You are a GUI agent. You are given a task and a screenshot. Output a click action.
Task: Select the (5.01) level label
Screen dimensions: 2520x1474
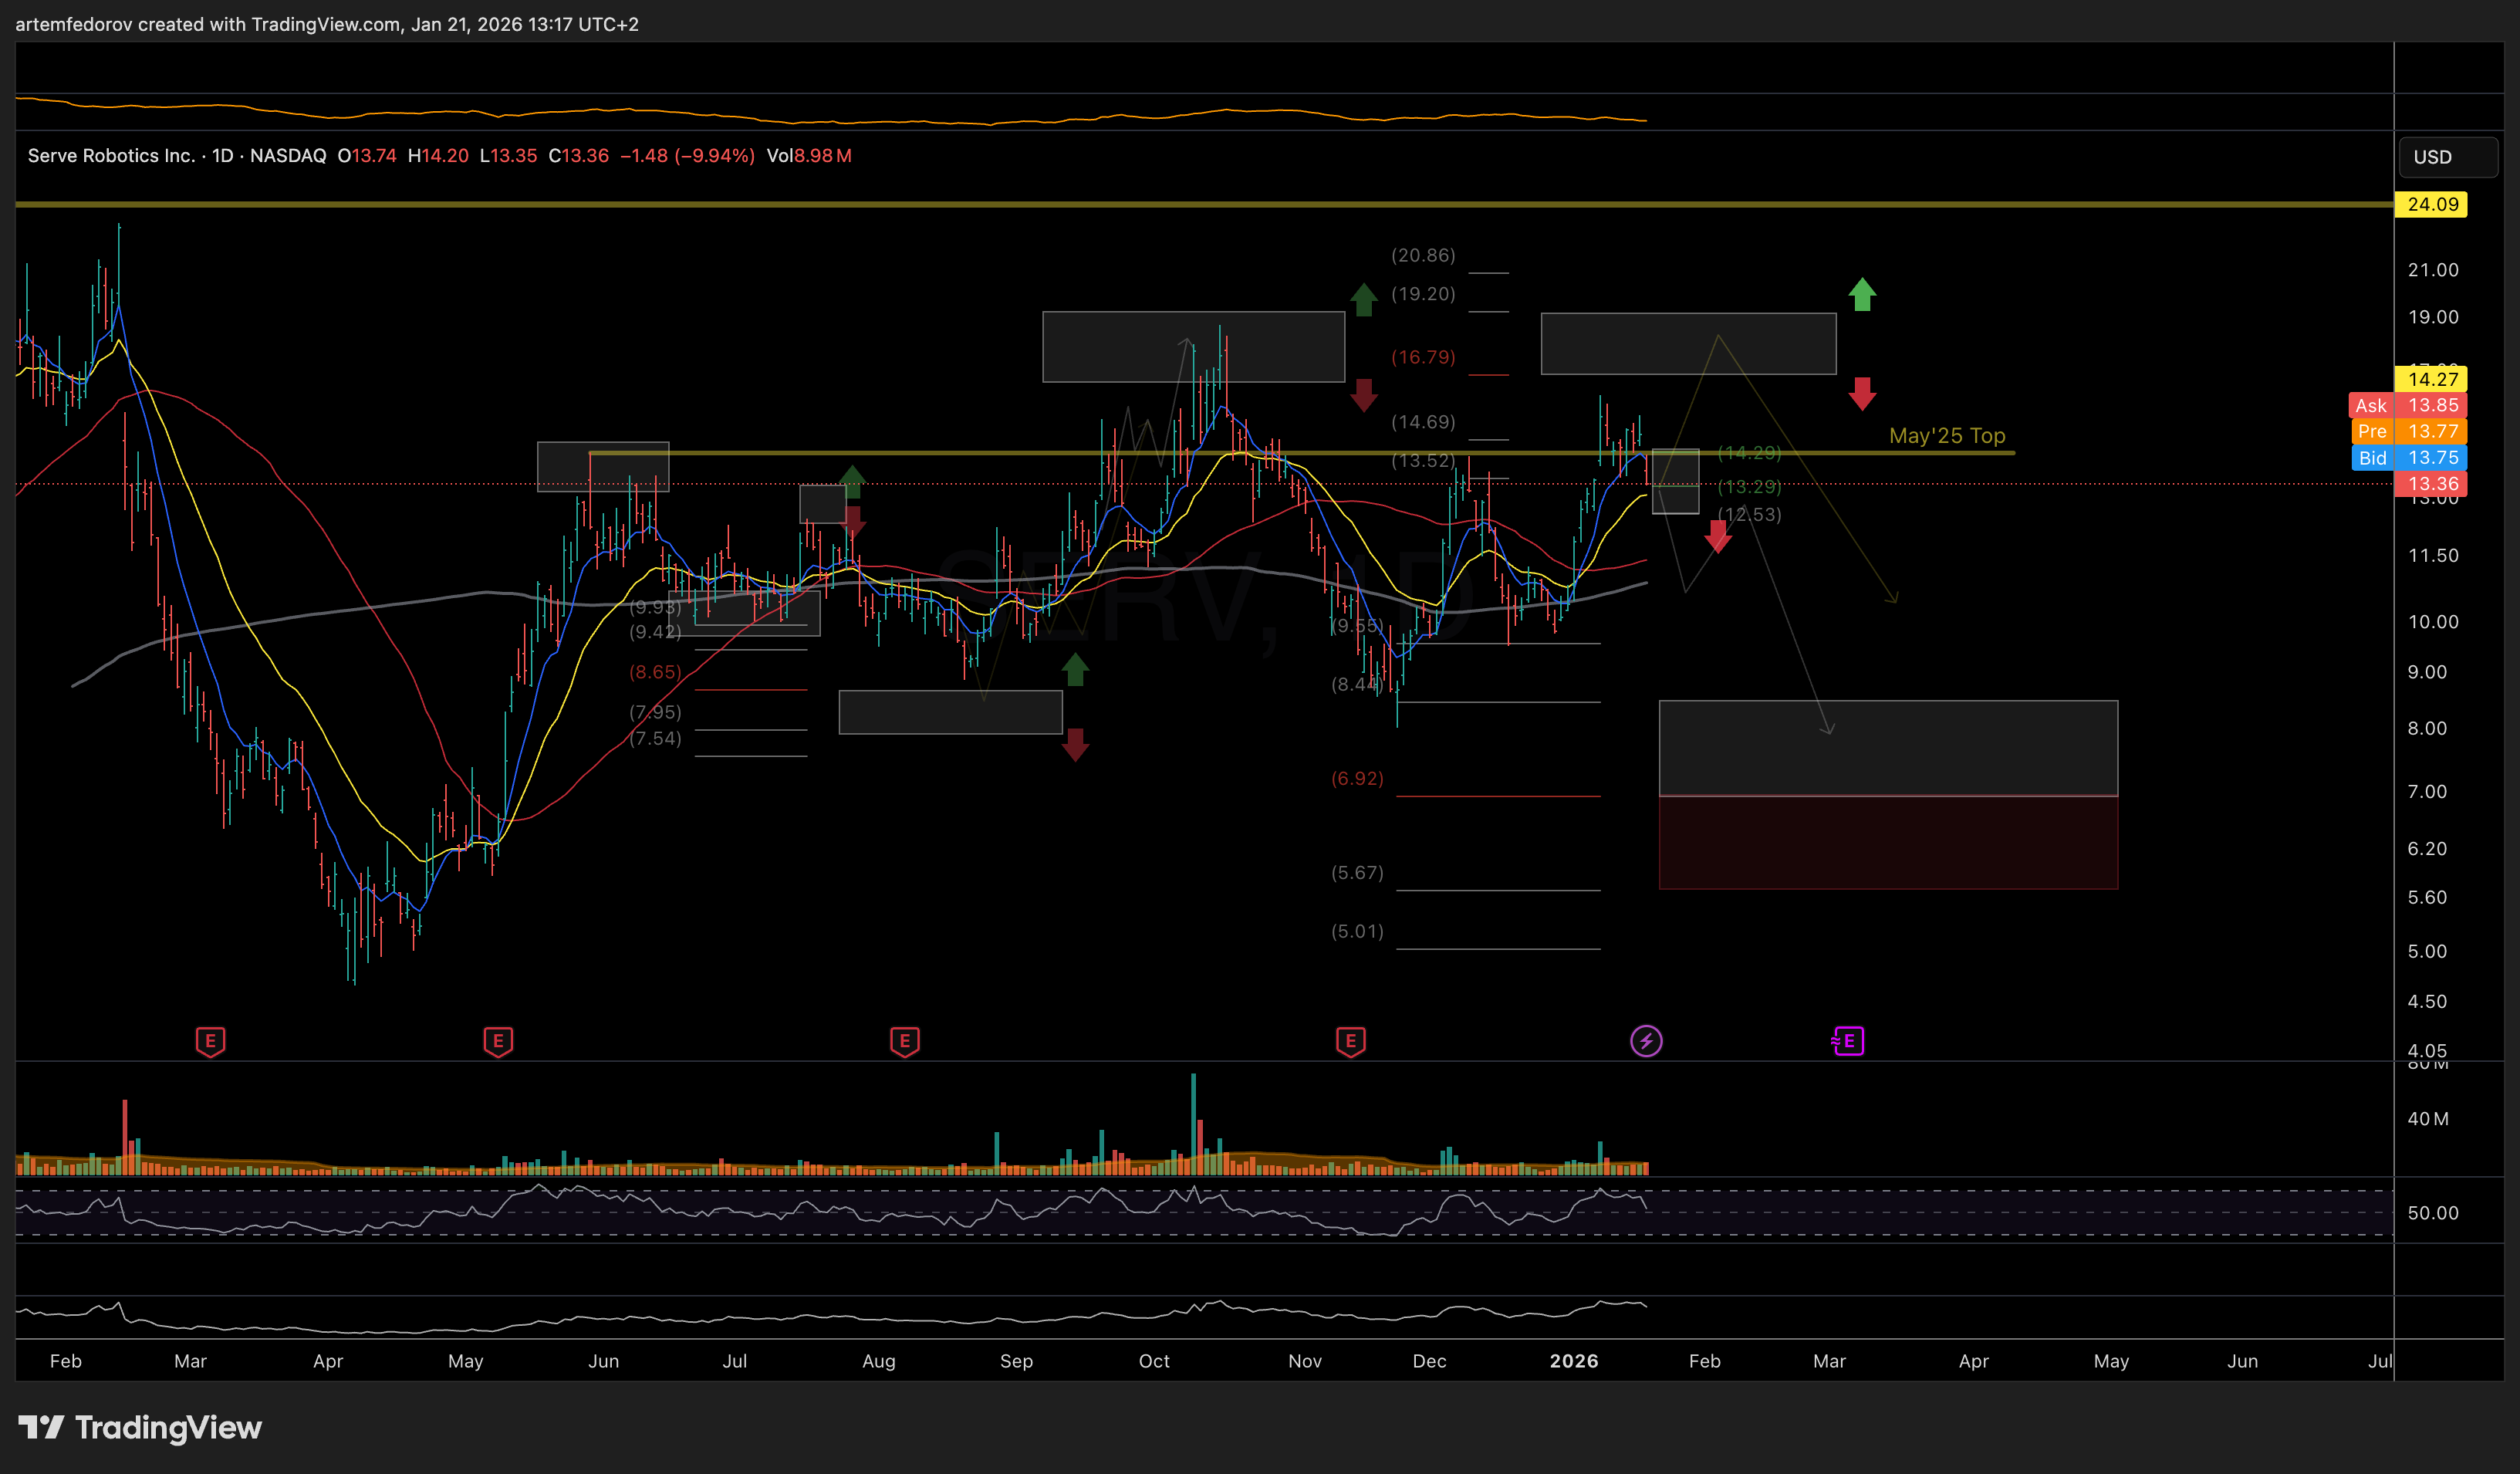pyautogui.click(x=1357, y=931)
